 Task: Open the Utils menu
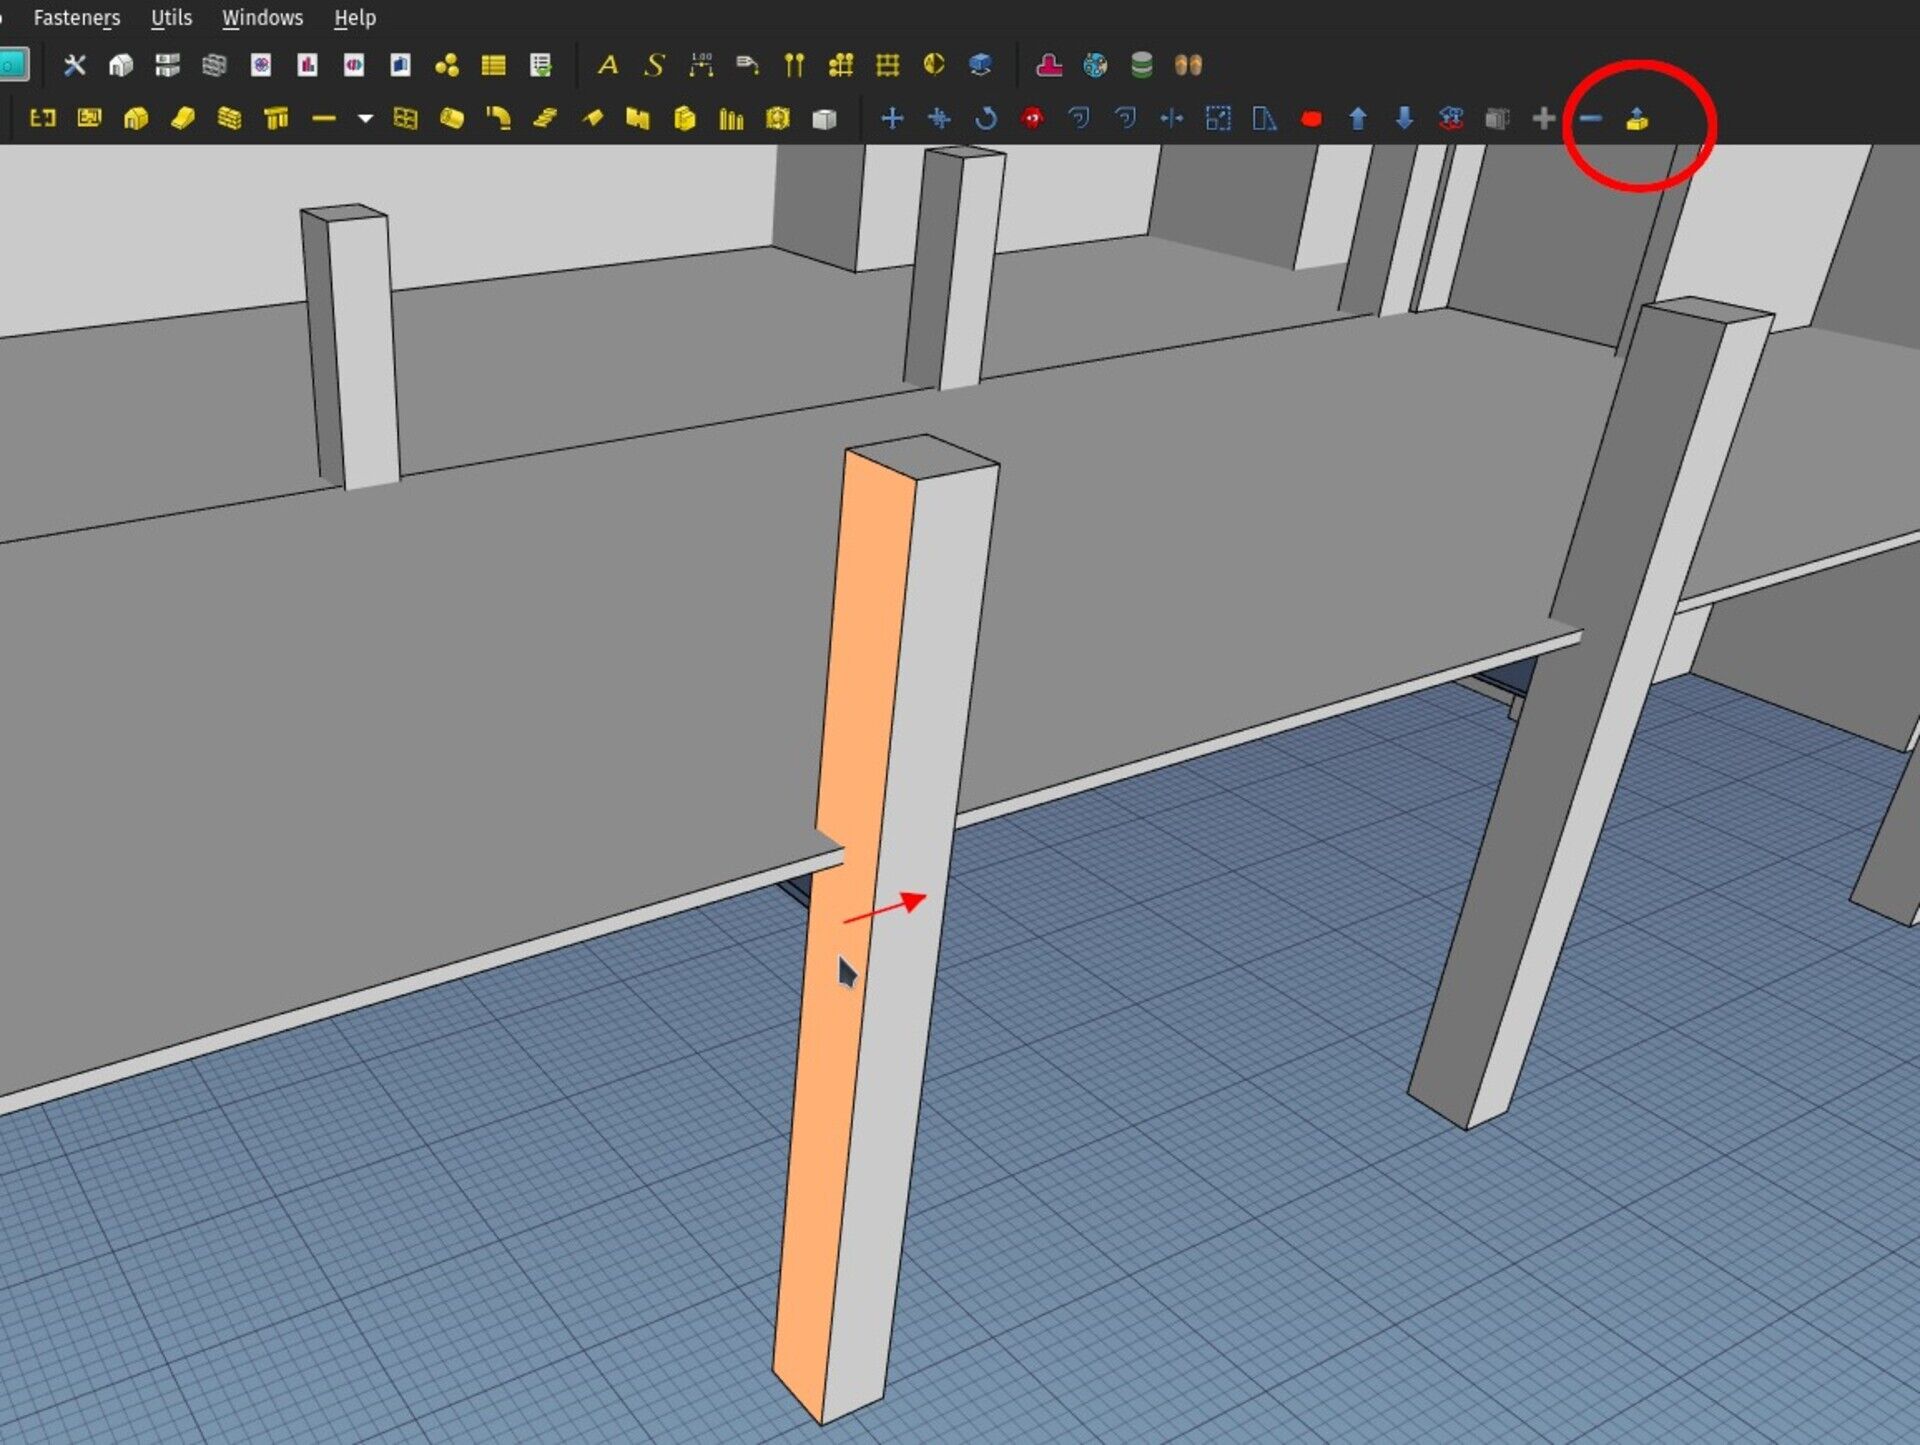tap(171, 17)
